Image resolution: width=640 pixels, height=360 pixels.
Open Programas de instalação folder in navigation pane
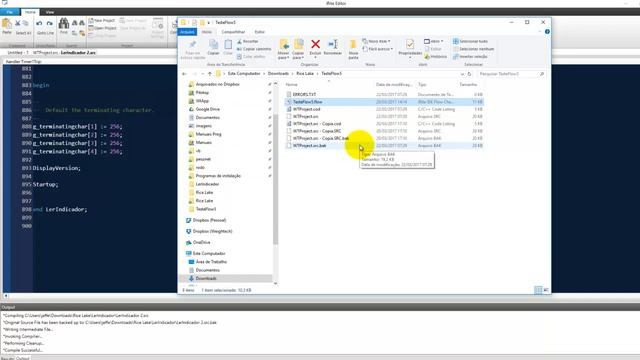pyautogui.click(x=218, y=176)
